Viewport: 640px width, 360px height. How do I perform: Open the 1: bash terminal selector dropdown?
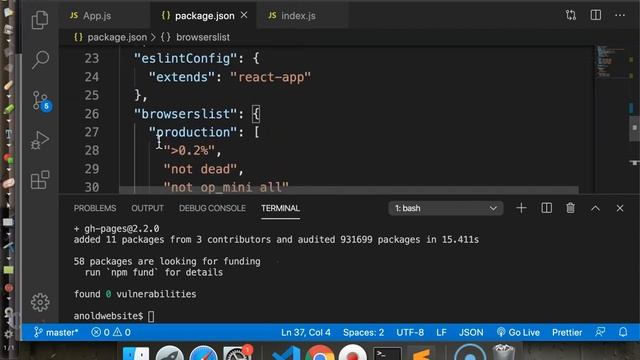445,208
